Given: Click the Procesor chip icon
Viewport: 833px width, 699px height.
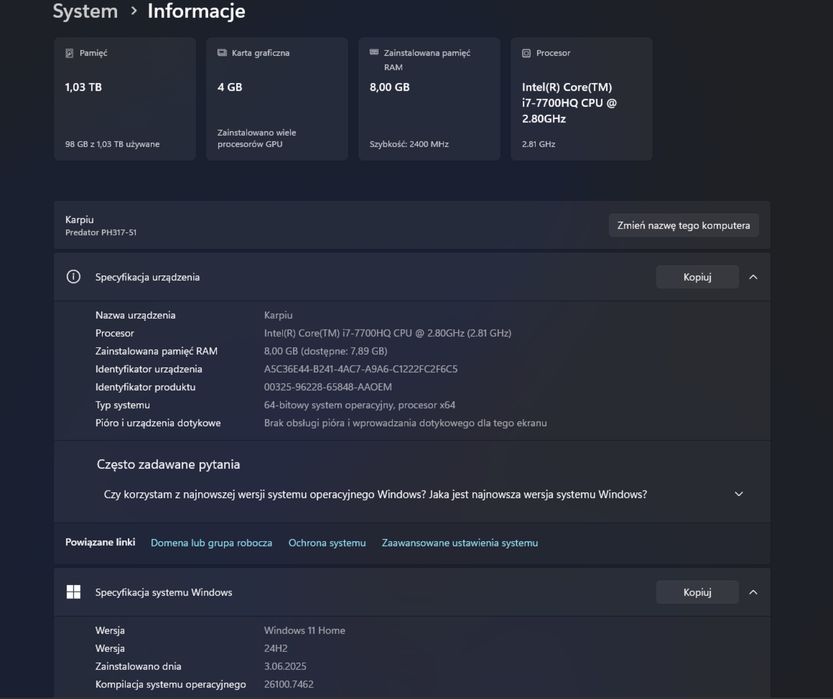Looking at the screenshot, I should [x=526, y=53].
